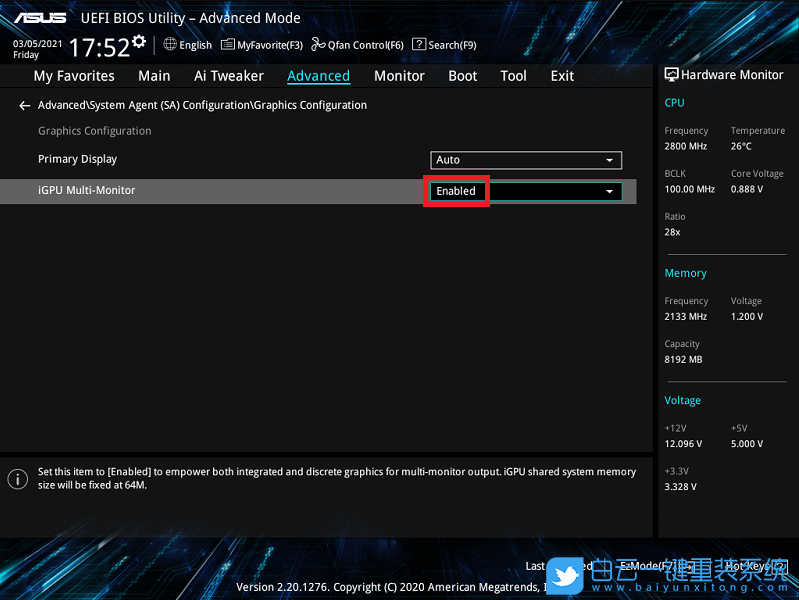Select the iGPU Multi-Monitor setting row
Viewport: 799px width, 600px height.
(x=200, y=190)
